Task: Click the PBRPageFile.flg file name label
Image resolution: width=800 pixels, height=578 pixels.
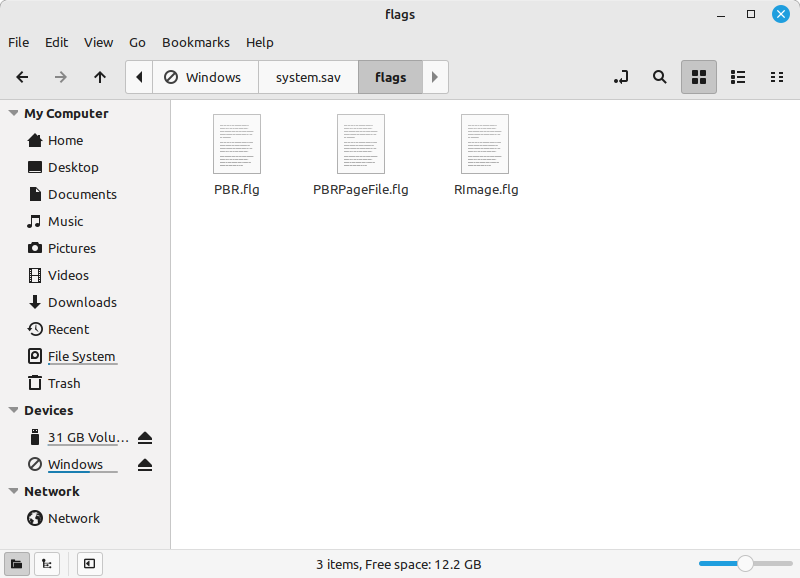Action: pyautogui.click(x=361, y=190)
